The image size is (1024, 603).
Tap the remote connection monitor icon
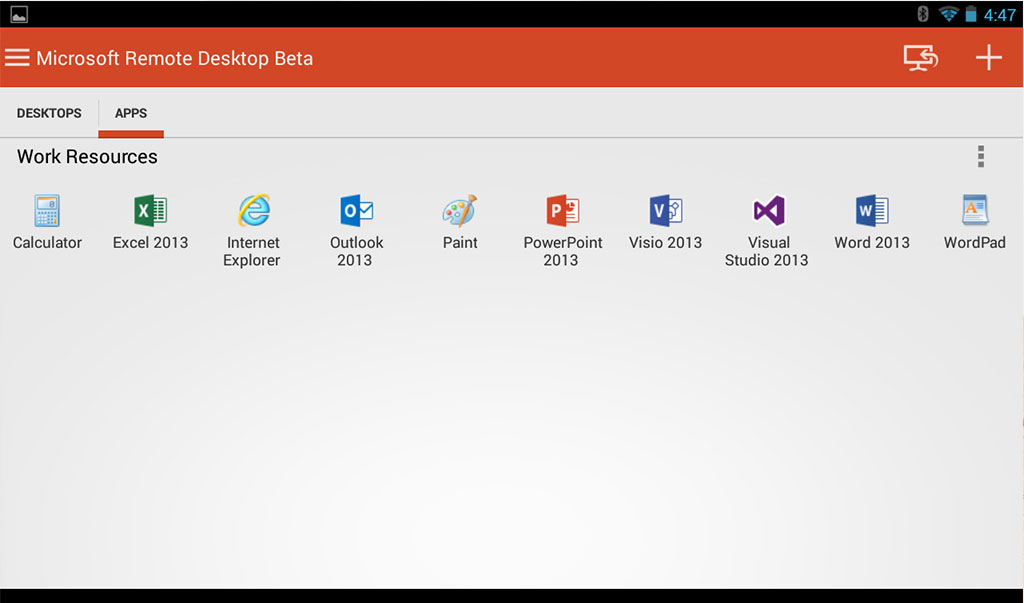[920, 58]
